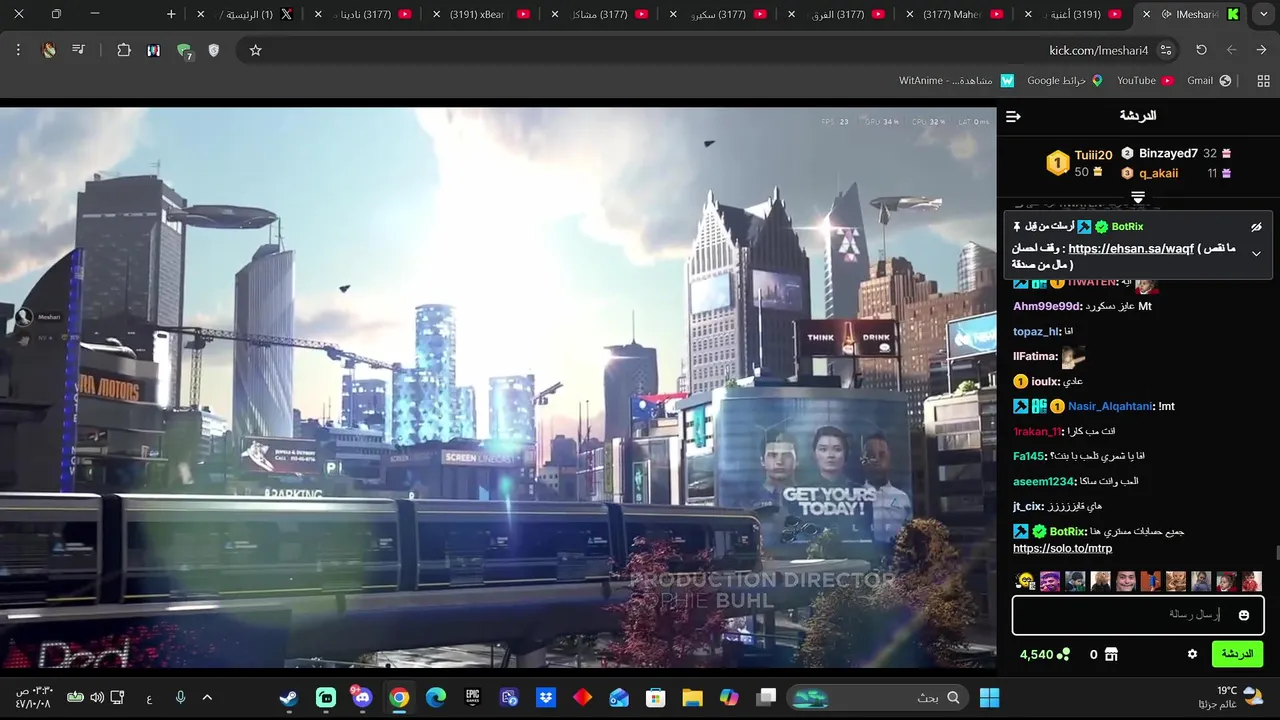Open 1rakan_11 chat username
Image resolution: width=1280 pixels, height=720 pixels.
point(1038,431)
